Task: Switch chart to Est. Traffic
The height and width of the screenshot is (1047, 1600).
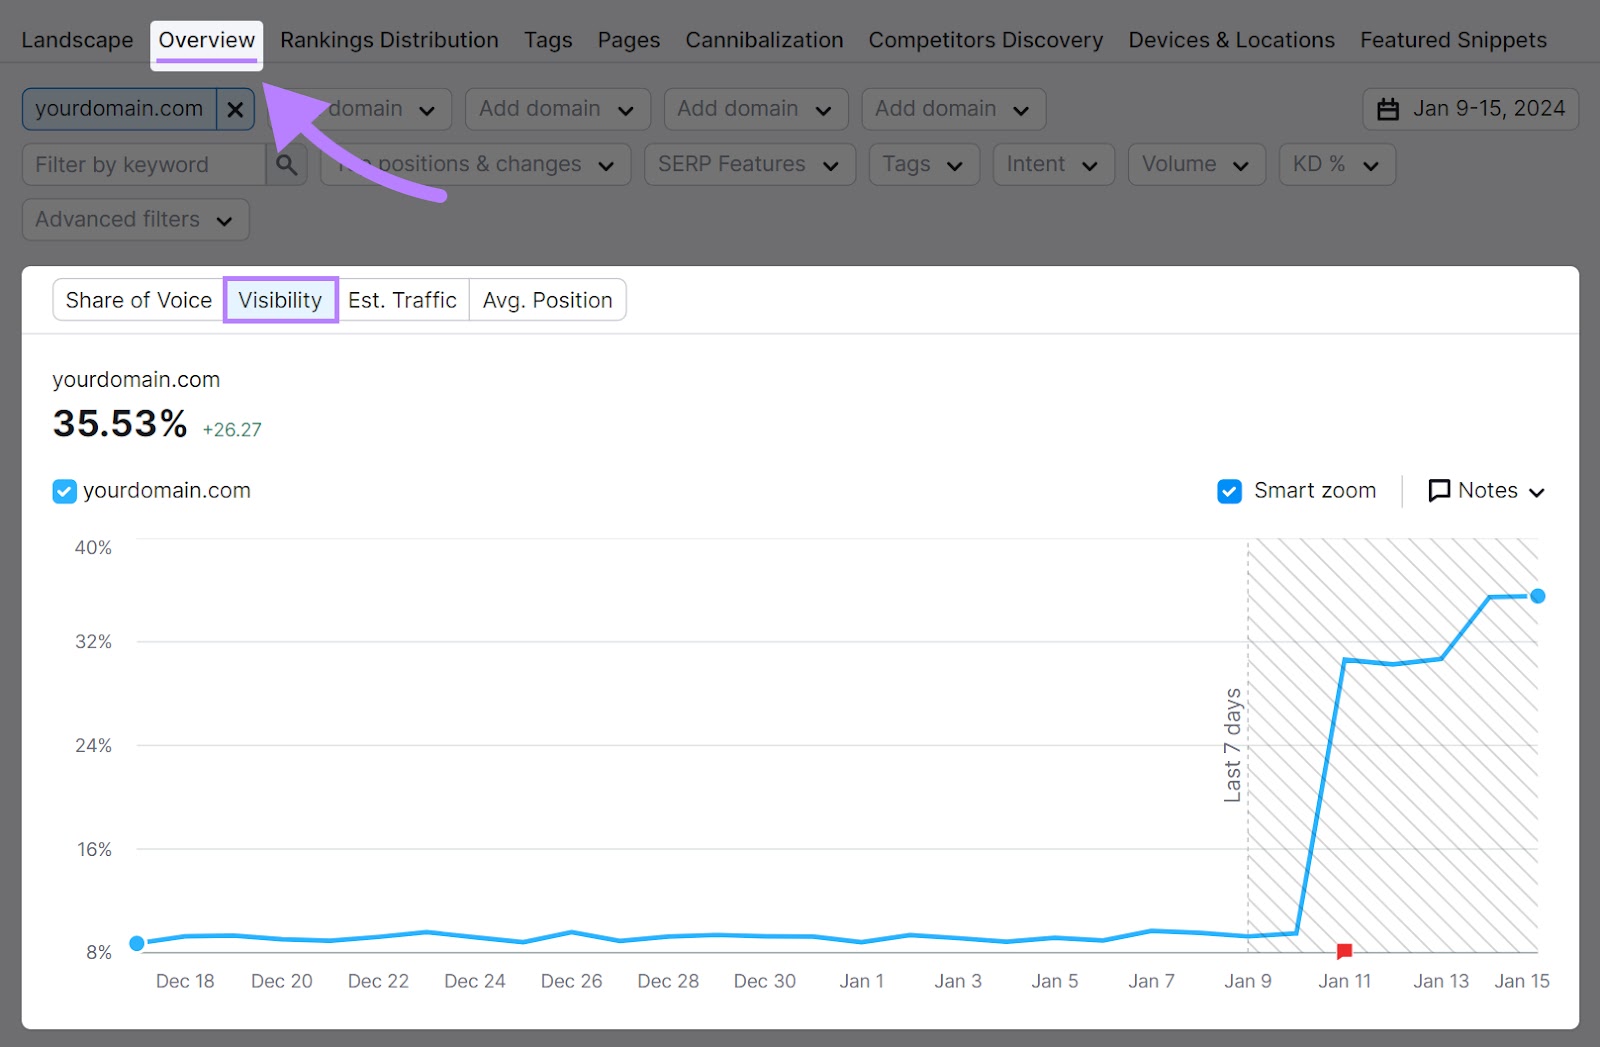Action: click(x=402, y=300)
